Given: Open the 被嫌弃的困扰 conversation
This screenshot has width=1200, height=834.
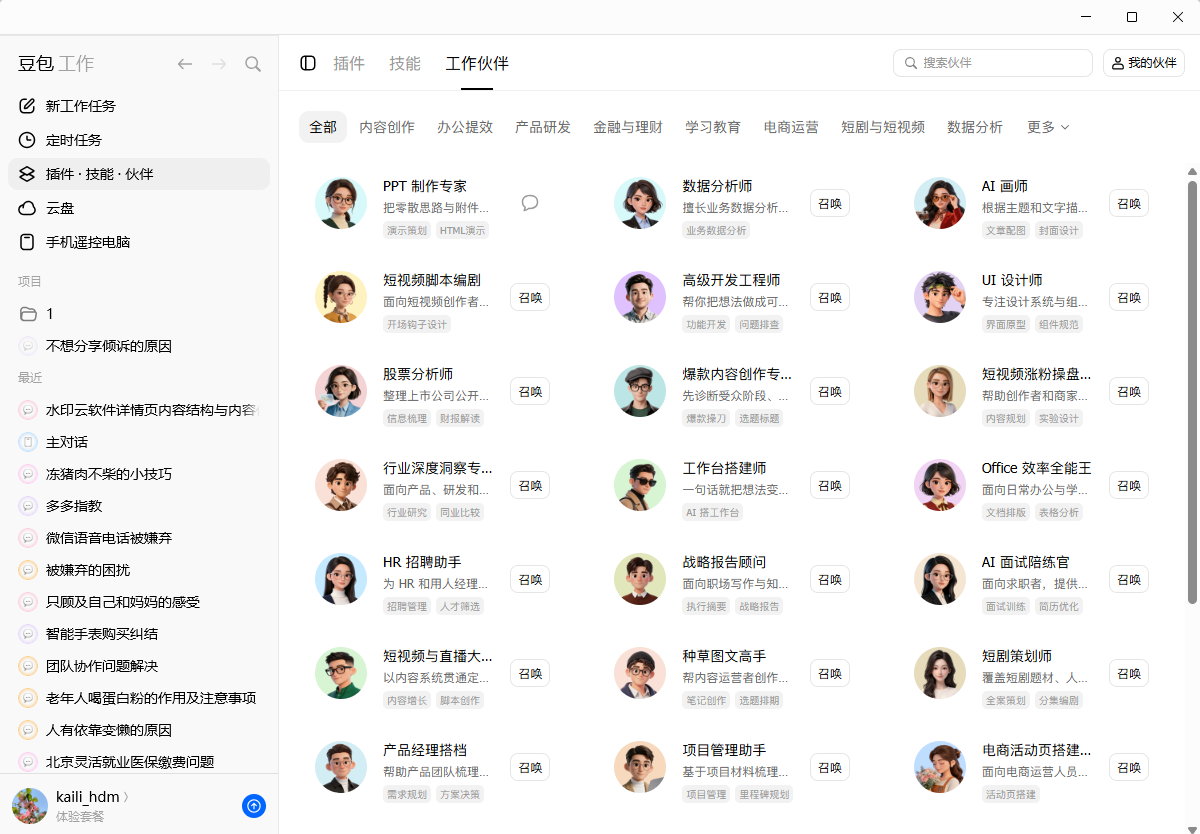Looking at the screenshot, I should (139, 570).
